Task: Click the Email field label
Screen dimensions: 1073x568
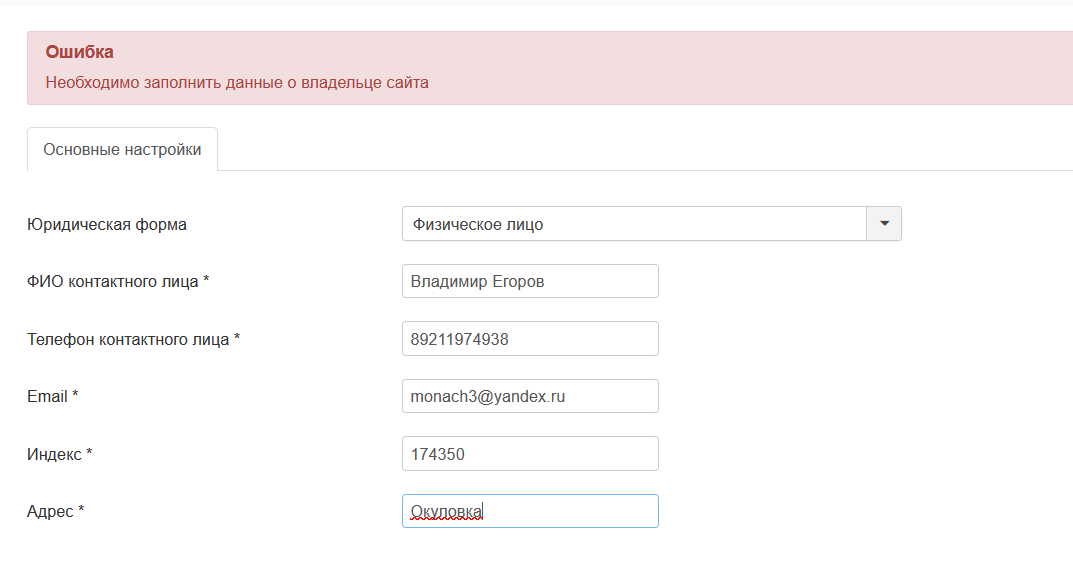Action: (46, 397)
